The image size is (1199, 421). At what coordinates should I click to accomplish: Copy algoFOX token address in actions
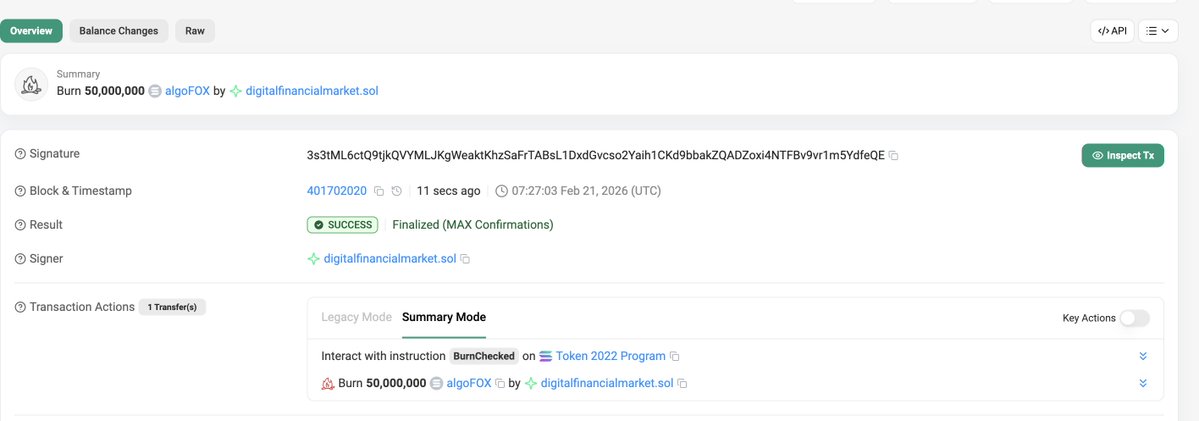pyautogui.click(x=500, y=384)
